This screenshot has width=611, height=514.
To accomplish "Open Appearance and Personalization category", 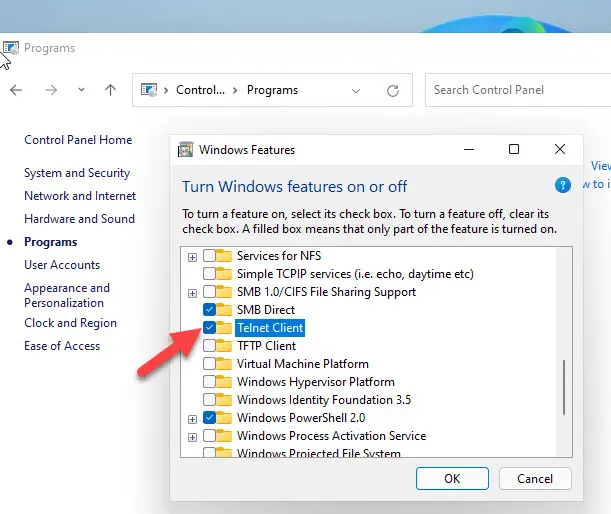I will pyautogui.click(x=67, y=295).
